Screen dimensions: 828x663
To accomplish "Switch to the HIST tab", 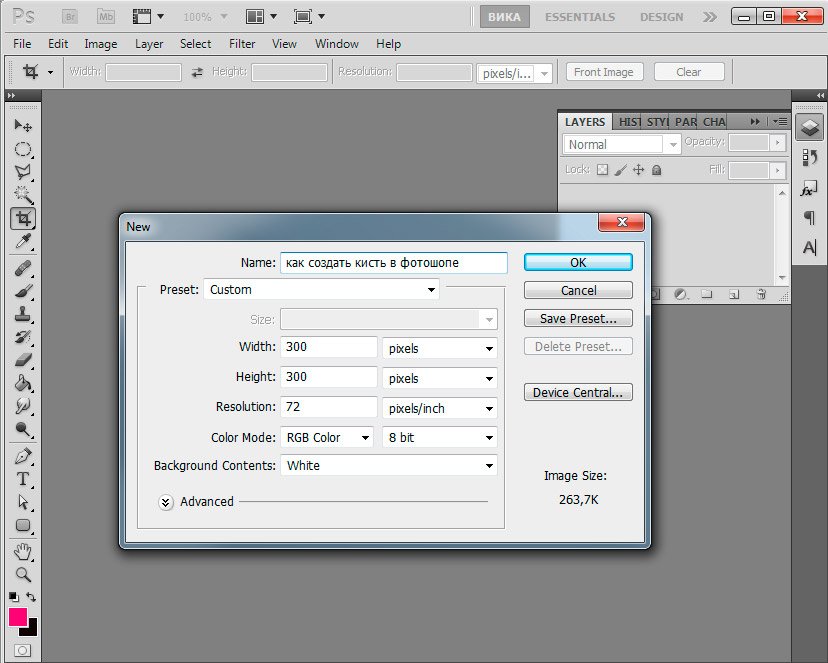I will (x=629, y=122).
